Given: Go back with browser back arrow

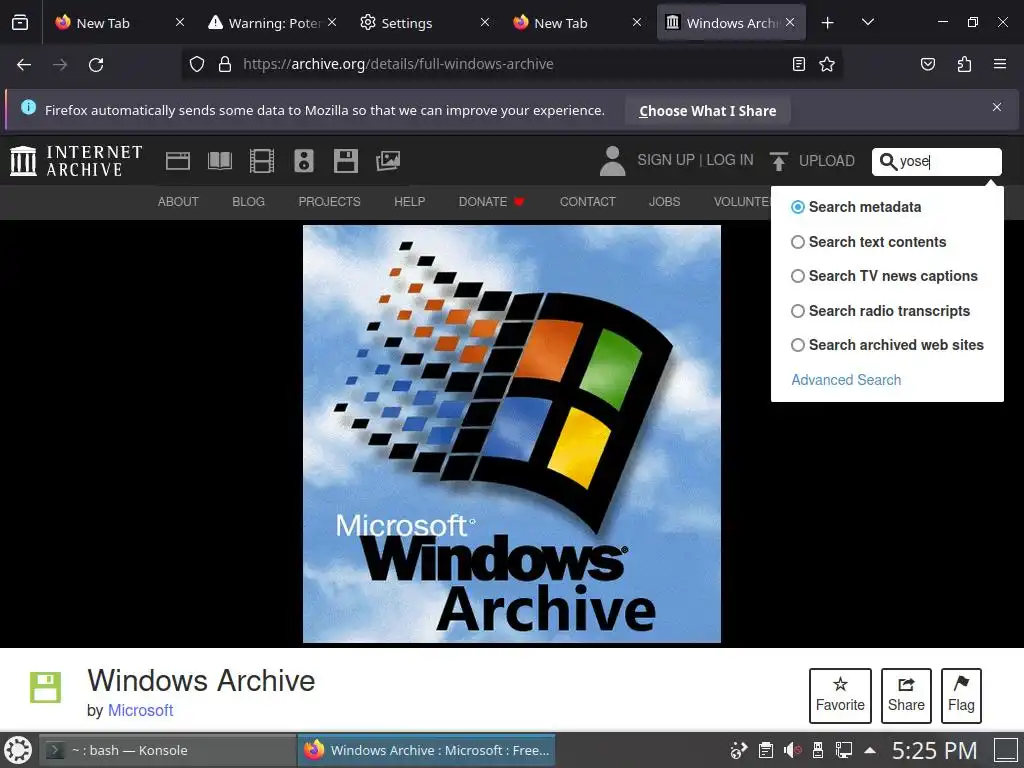Looking at the screenshot, I should (24, 64).
